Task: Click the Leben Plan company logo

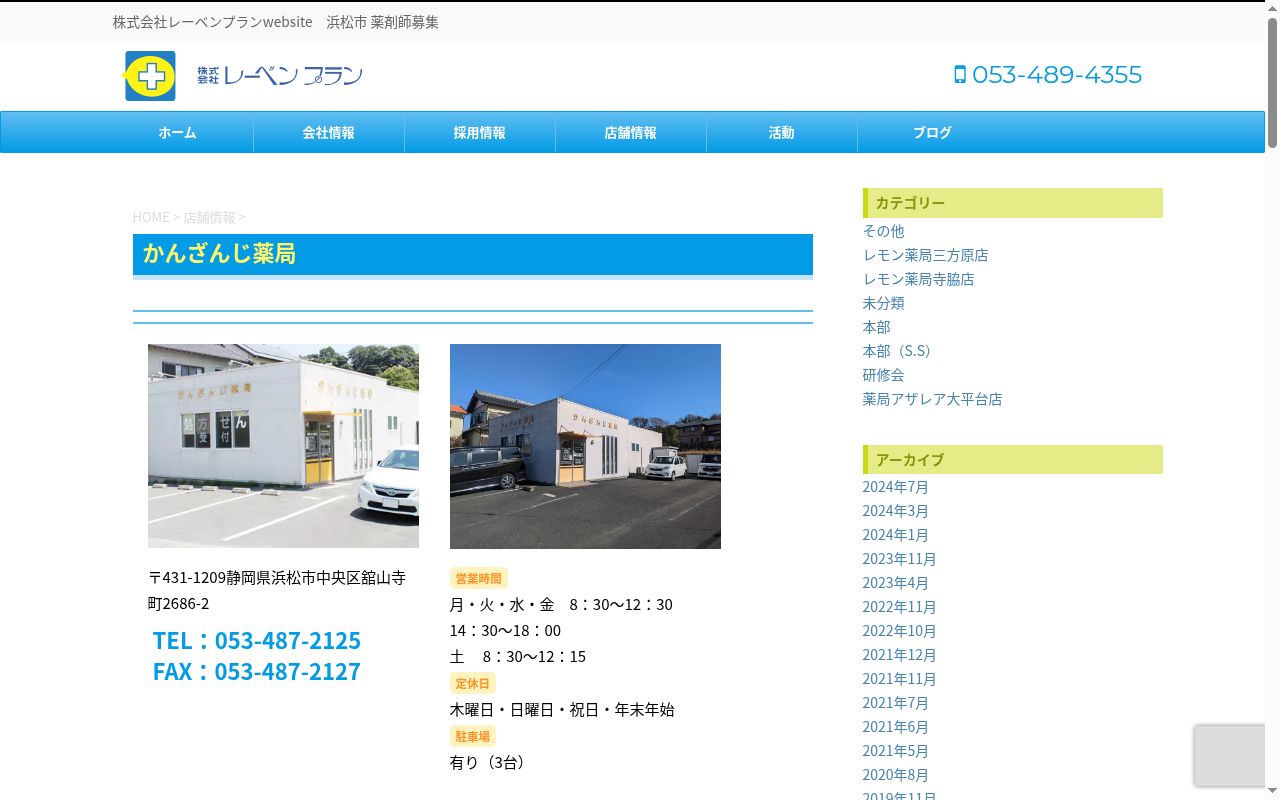Action: (x=243, y=76)
